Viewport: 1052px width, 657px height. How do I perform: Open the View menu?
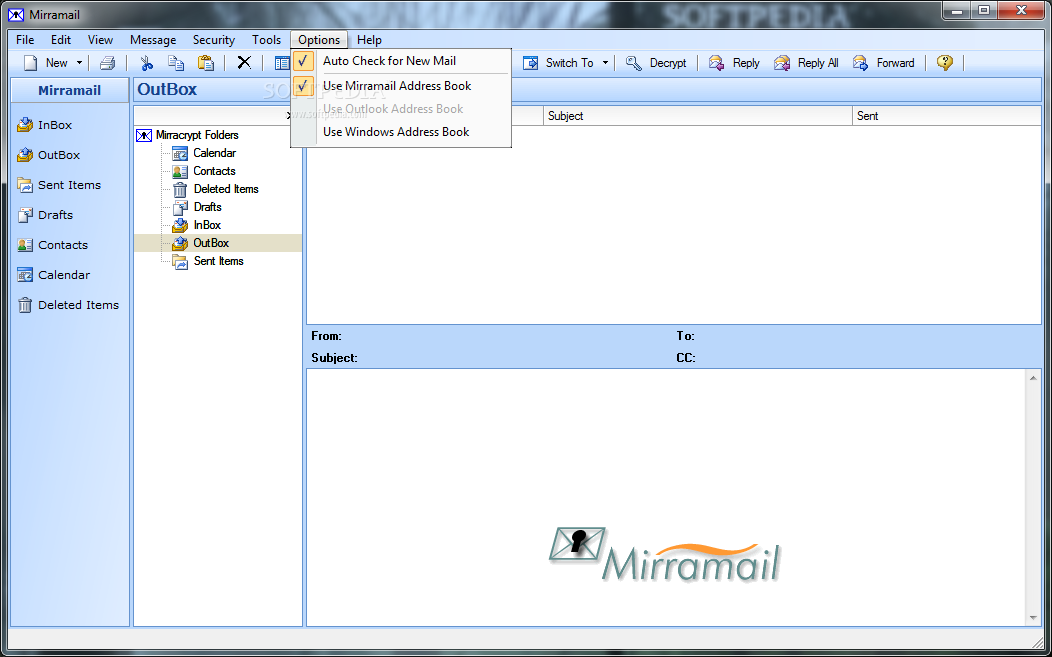point(100,40)
